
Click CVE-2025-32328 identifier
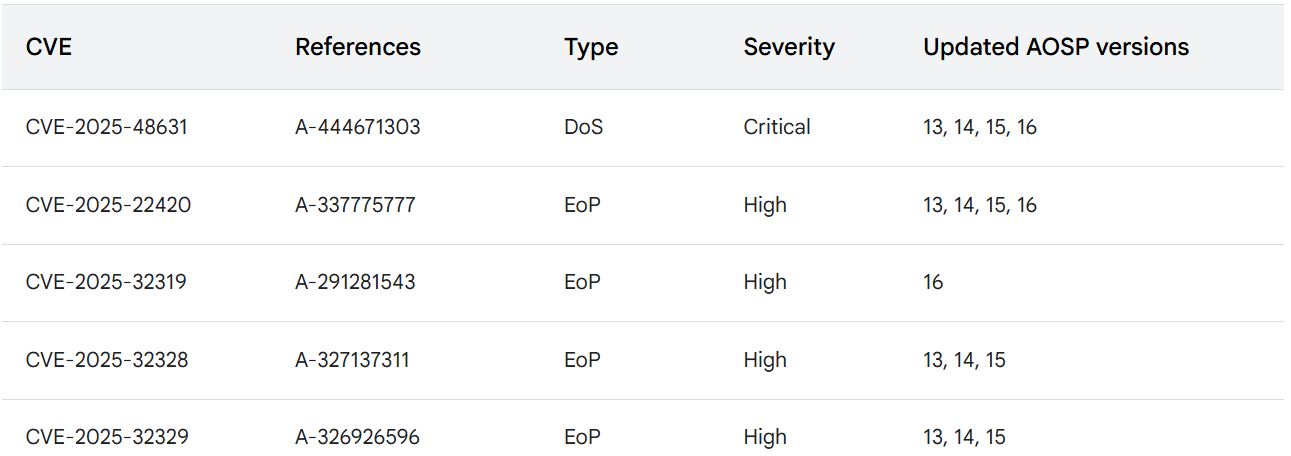coord(107,360)
